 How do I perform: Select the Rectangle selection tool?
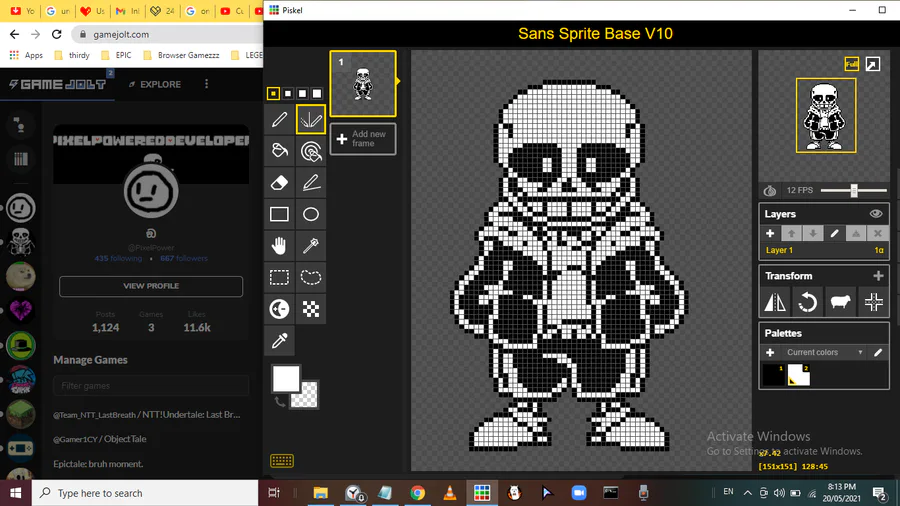click(x=280, y=277)
